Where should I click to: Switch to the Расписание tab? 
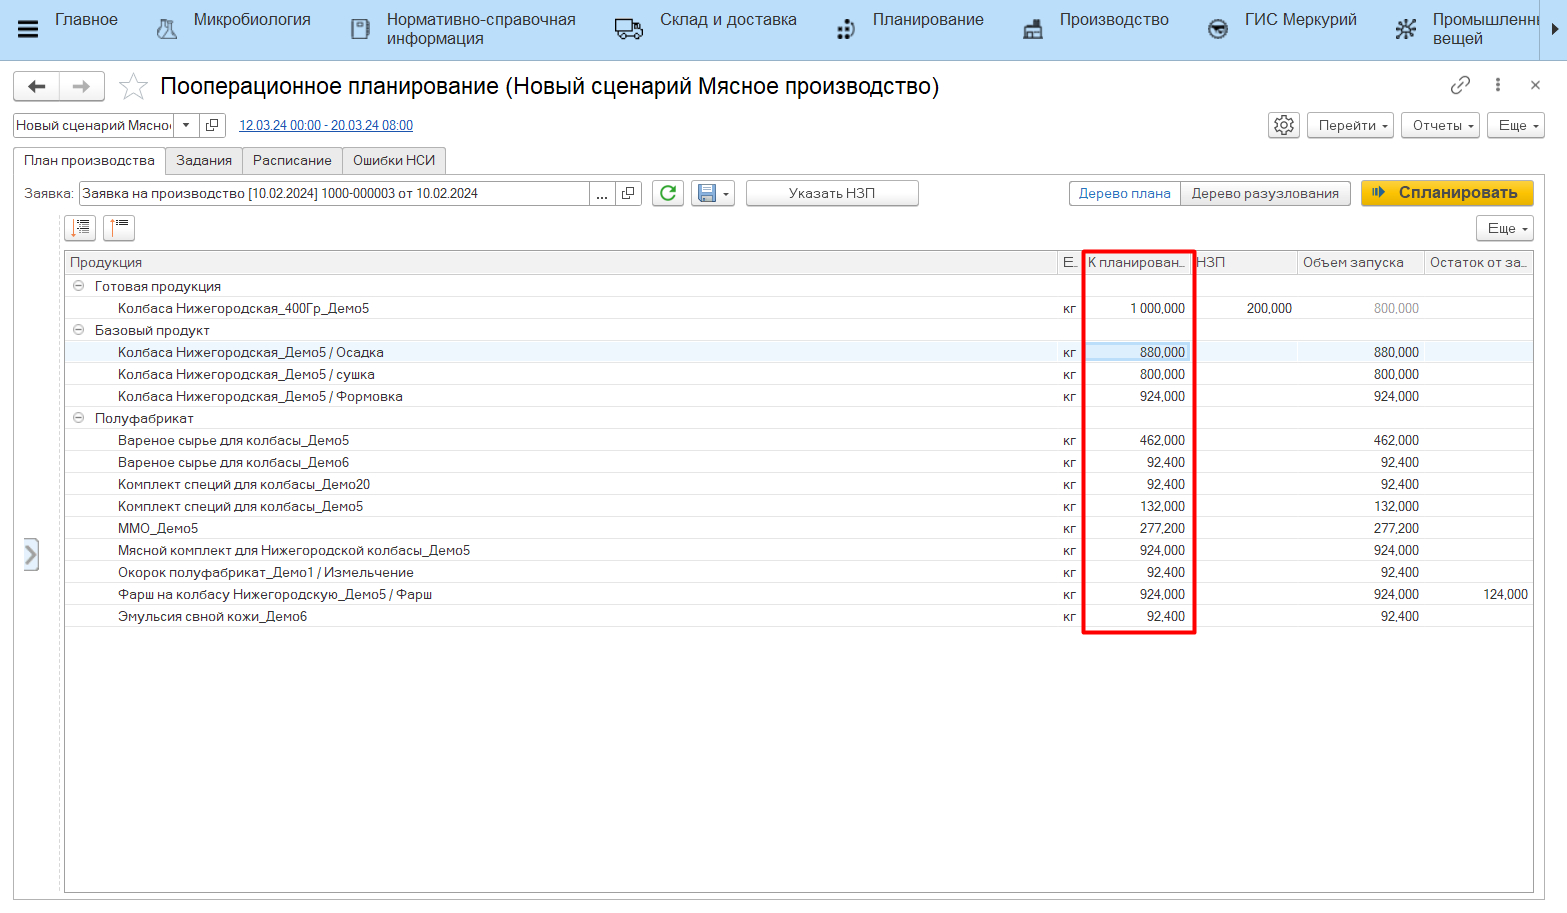[292, 160]
